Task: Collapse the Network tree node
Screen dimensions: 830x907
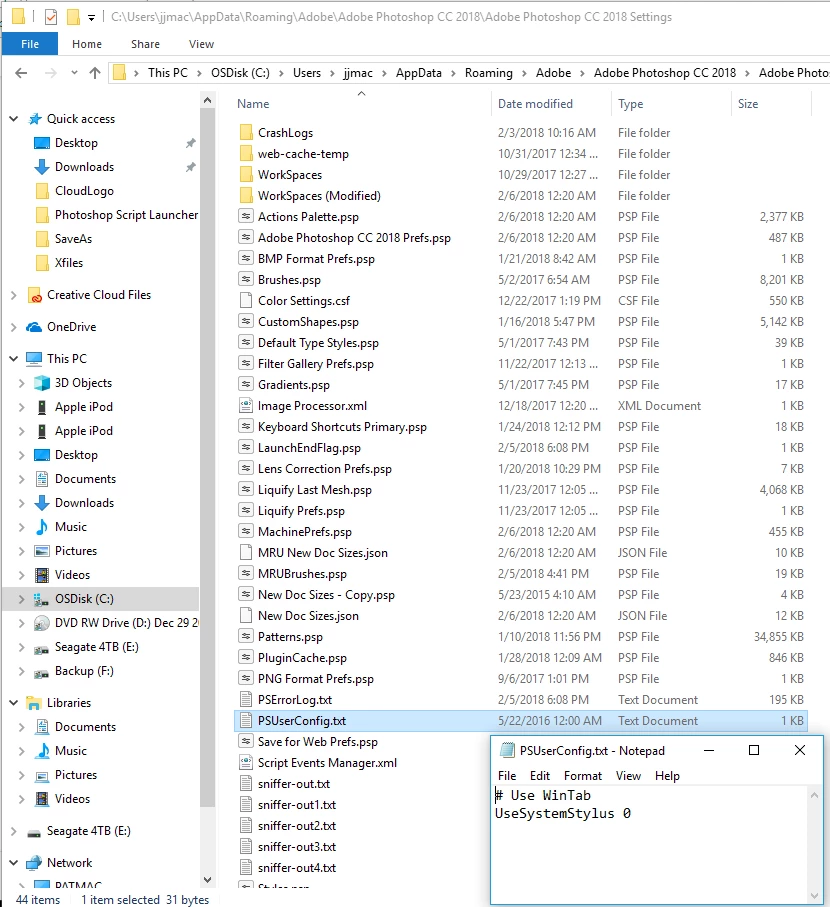Action: 14,862
